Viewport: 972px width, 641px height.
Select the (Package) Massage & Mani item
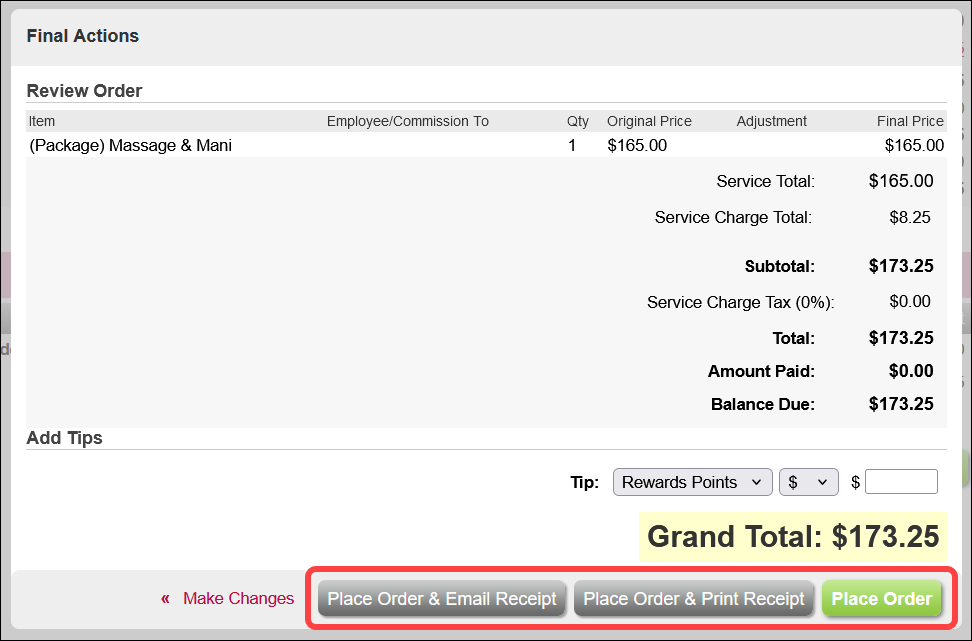[131, 145]
